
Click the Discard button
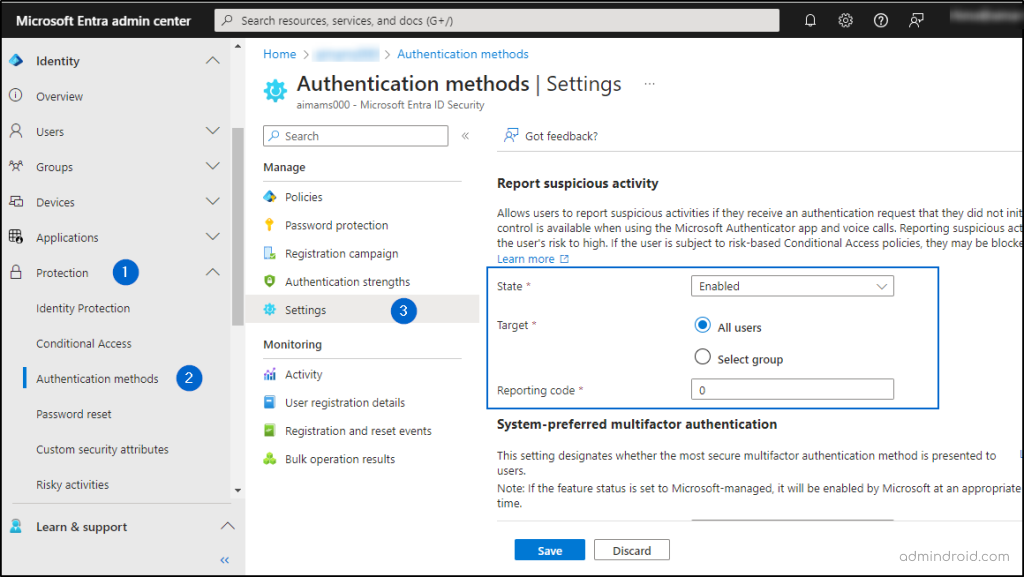point(632,550)
